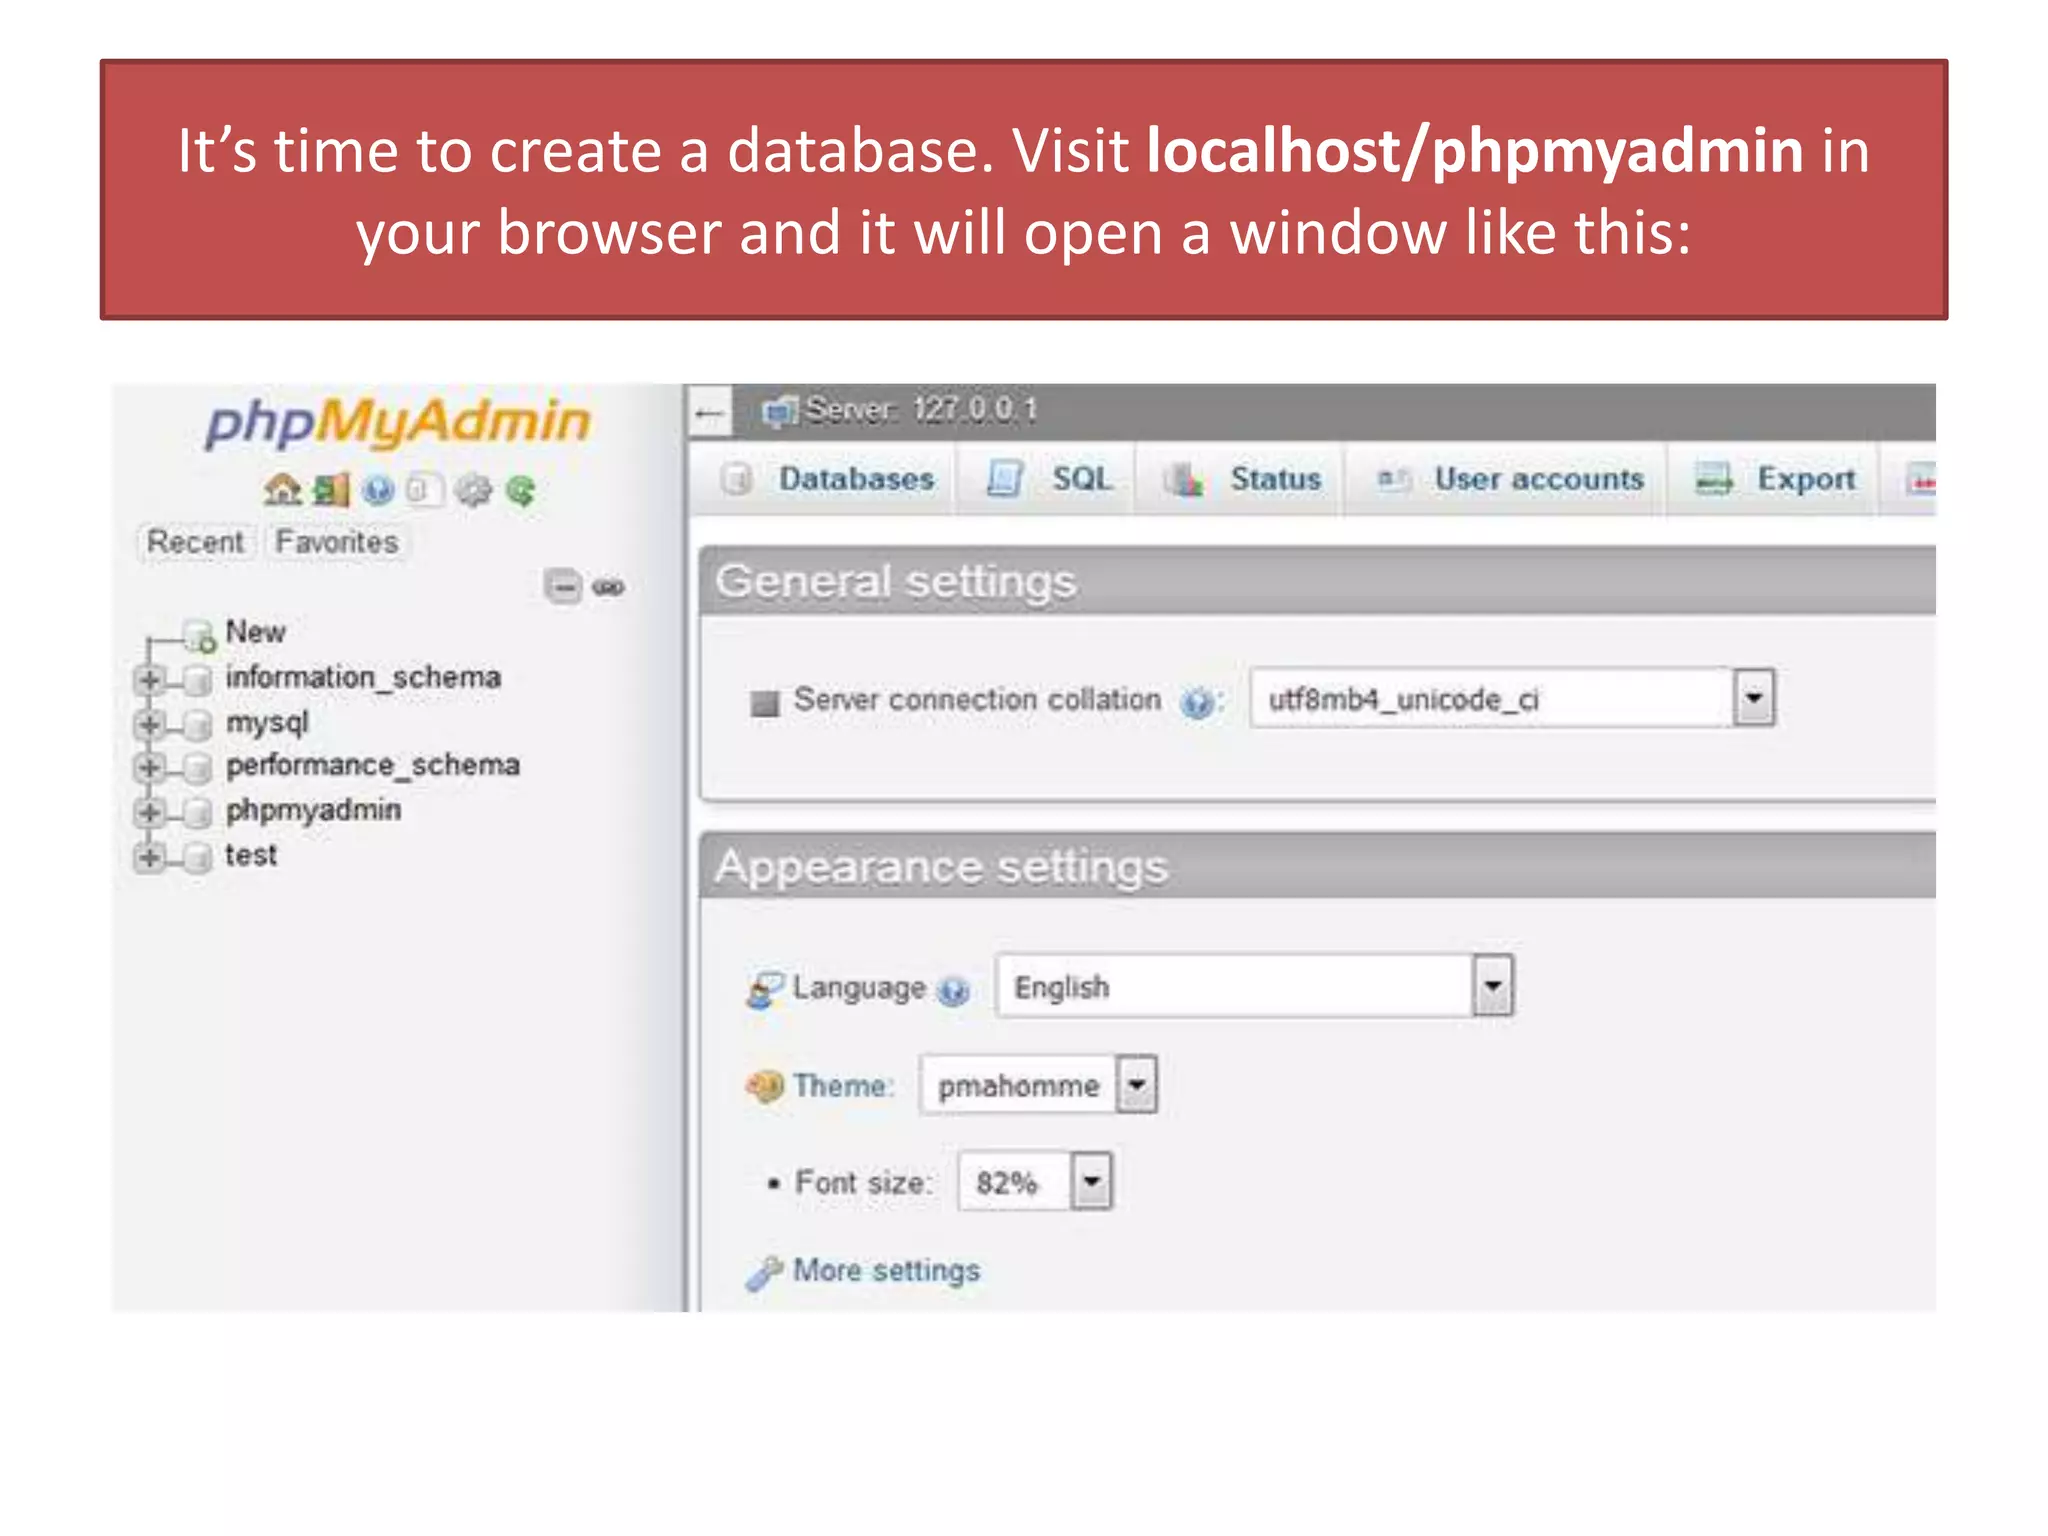This screenshot has height=1536, width=2048.
Task: Click the test database cylinder icon
Action: [x=199, y=857]
